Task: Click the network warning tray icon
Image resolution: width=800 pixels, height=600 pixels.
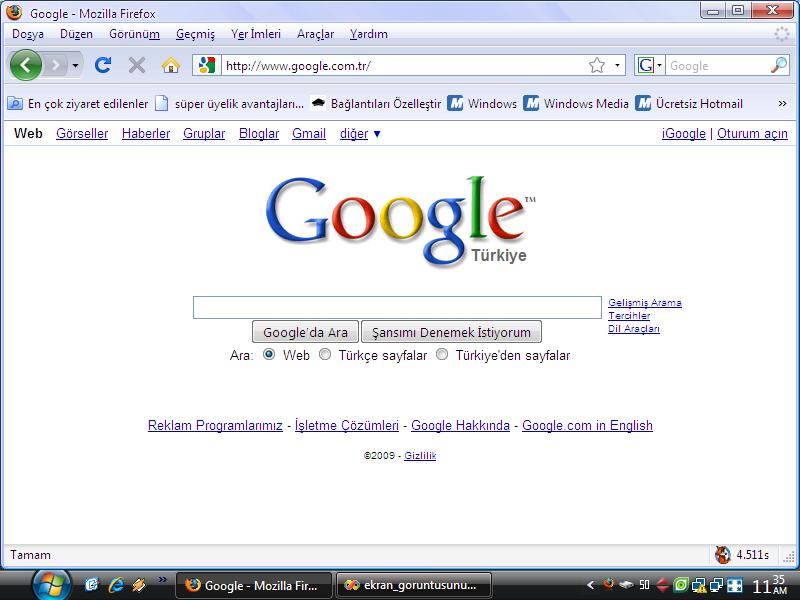Action: click(x=698, y=585)
